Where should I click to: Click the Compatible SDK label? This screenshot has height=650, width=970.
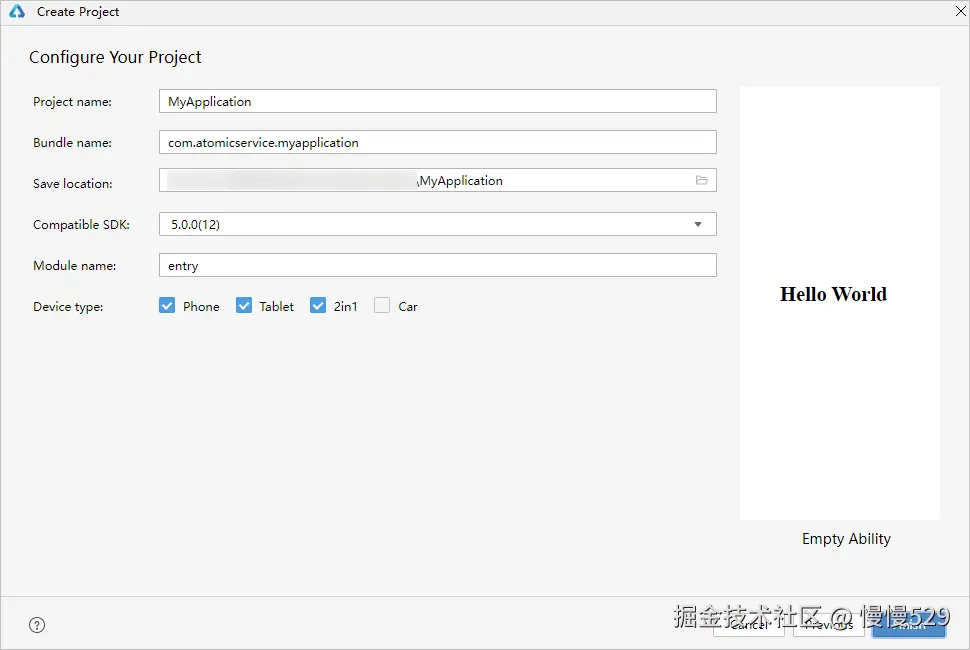click(x=82, y=225)
